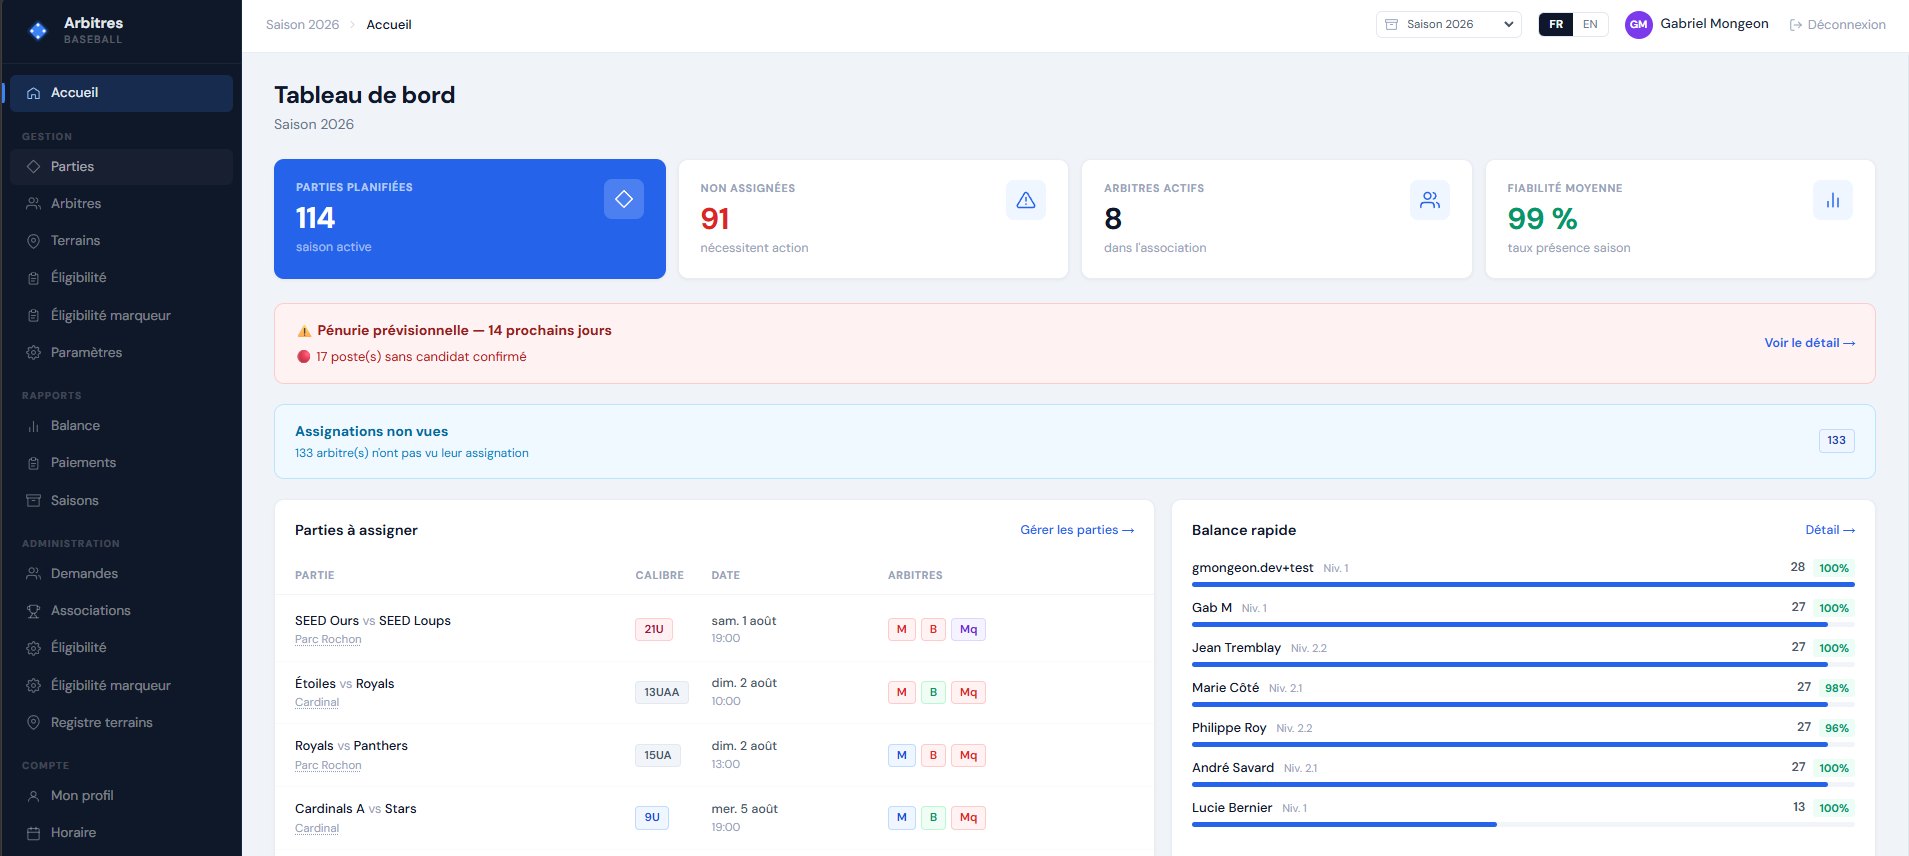Click the Registre terrains pin icon
This screenshot has height=856, width=1909.
pos(33,723)
